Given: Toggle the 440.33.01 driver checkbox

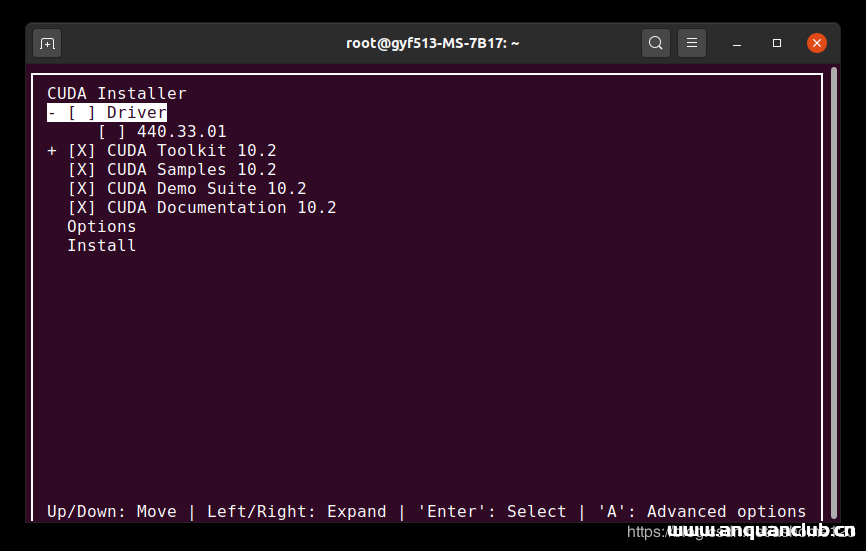Looking at the screenshot, I should pyautogui.click(x=112, y=132).
